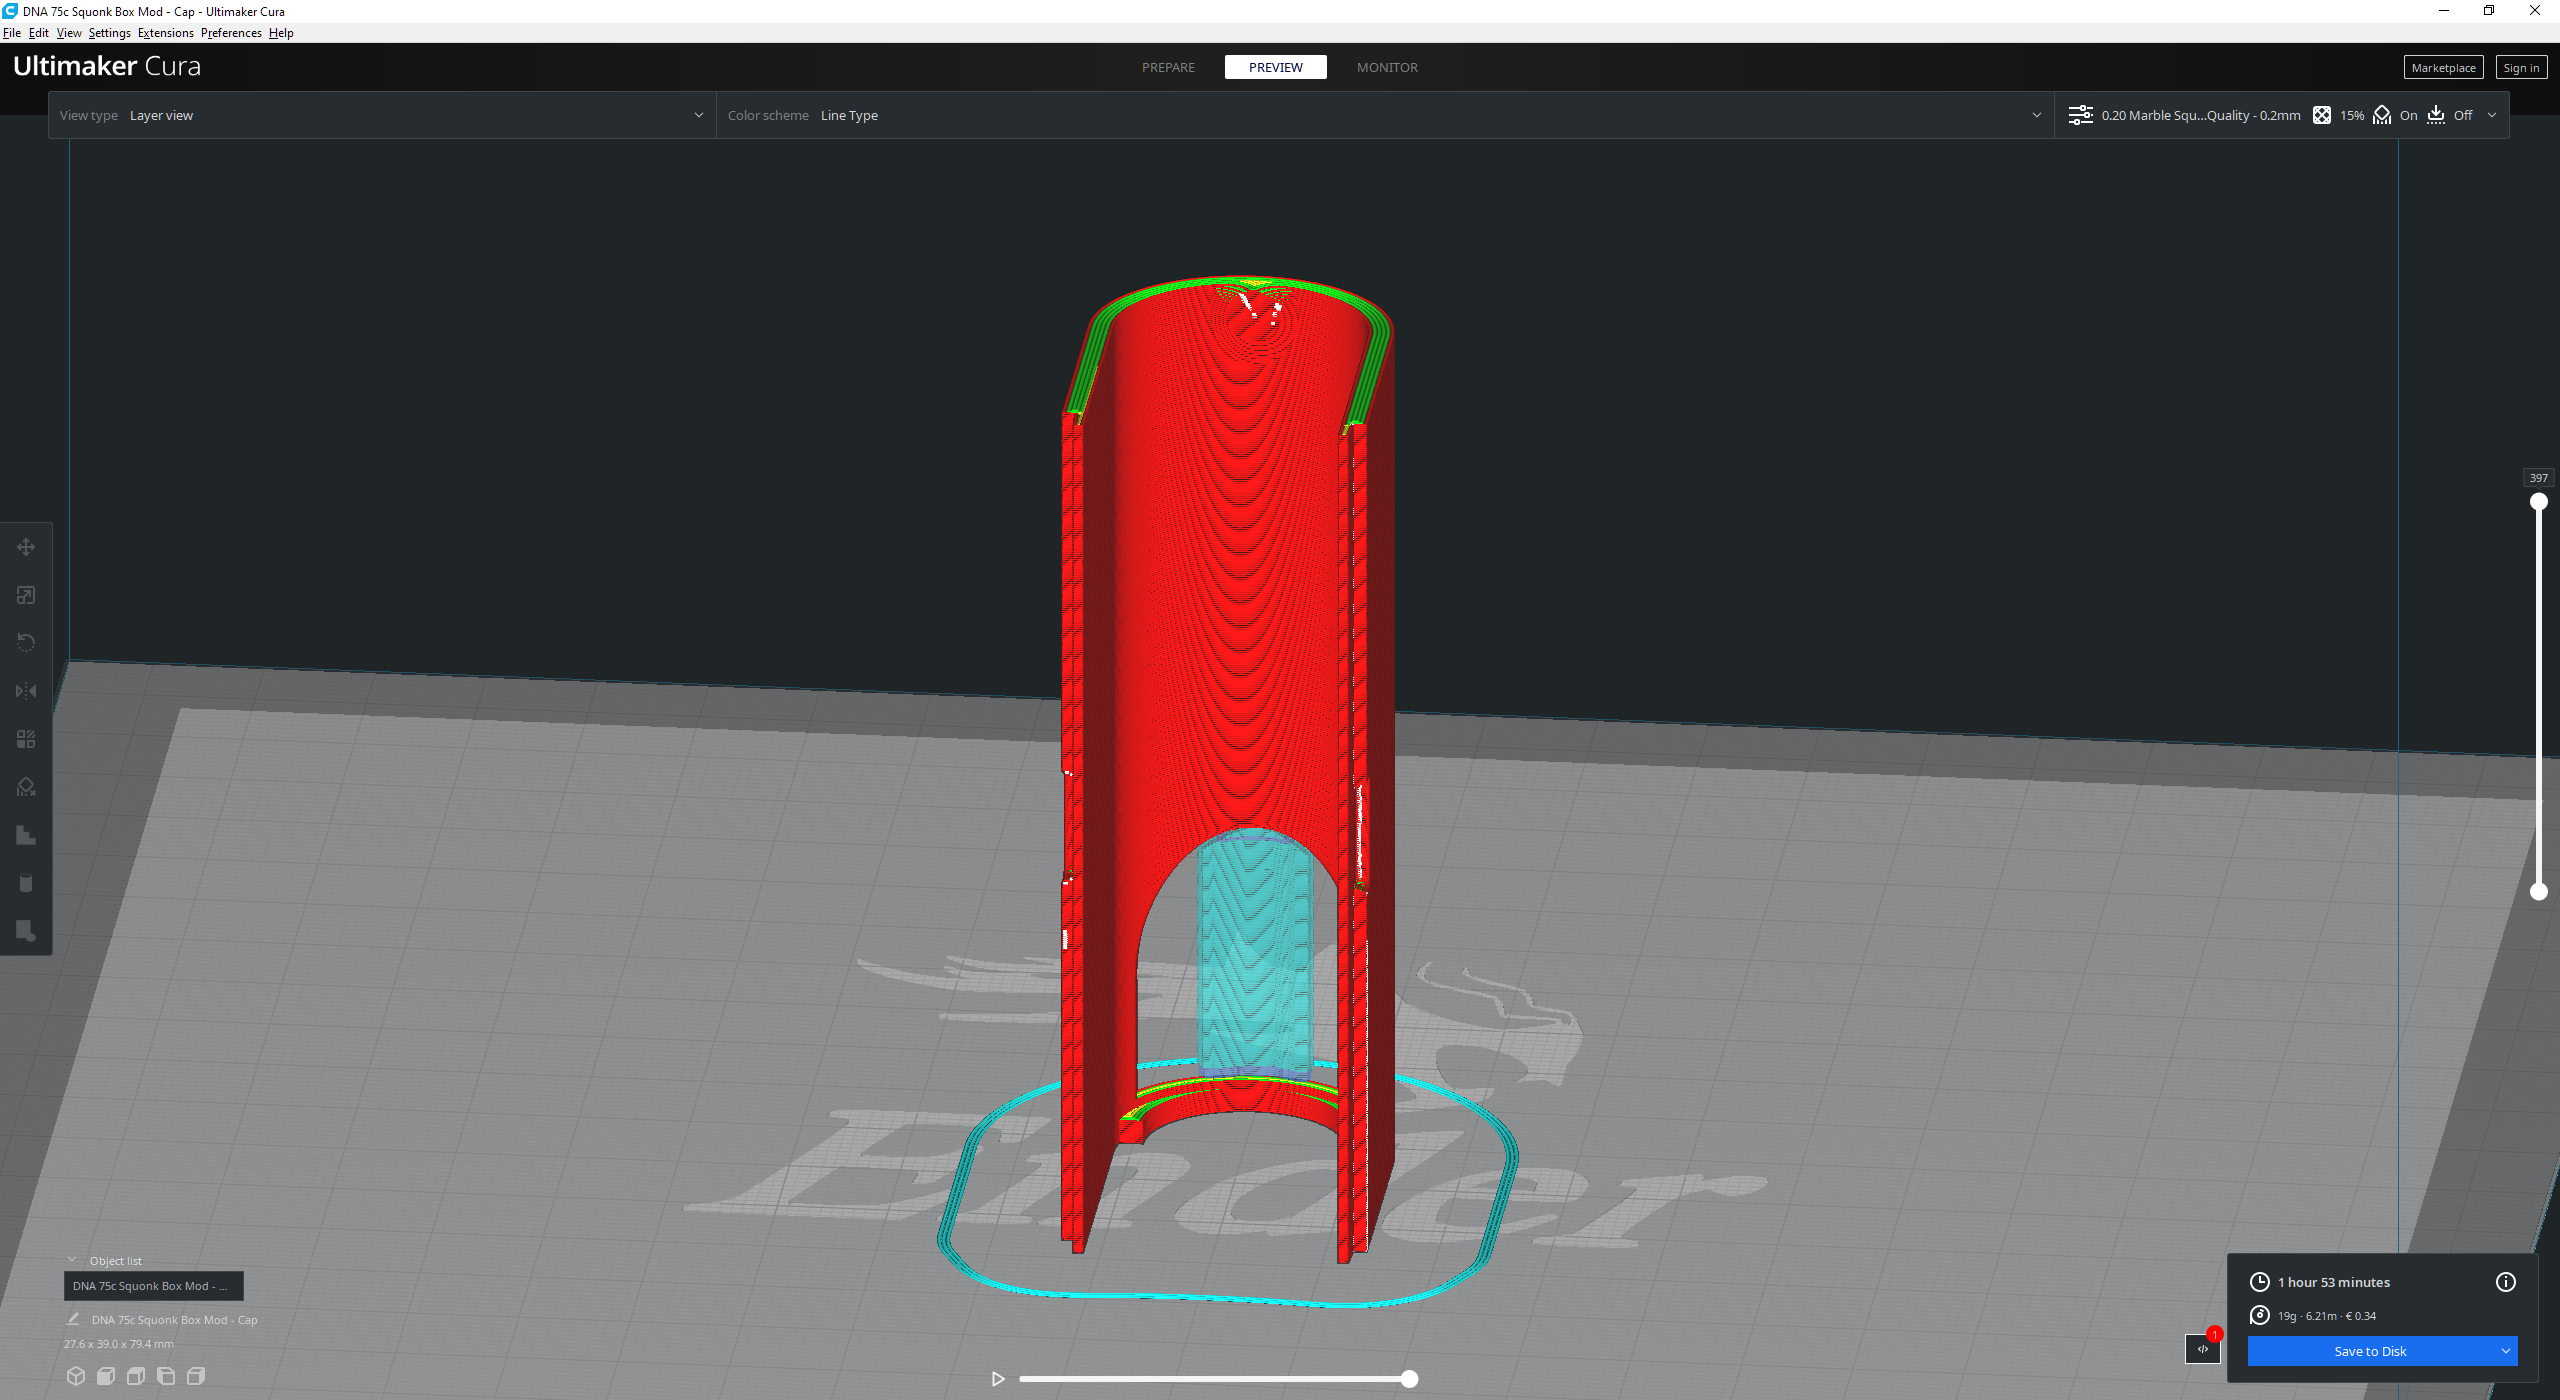Image resolution: width=2560 pixels, height=1400 pixels.
Task: Click the 3D isometric view cube icon
Action: click(76, 1376)
